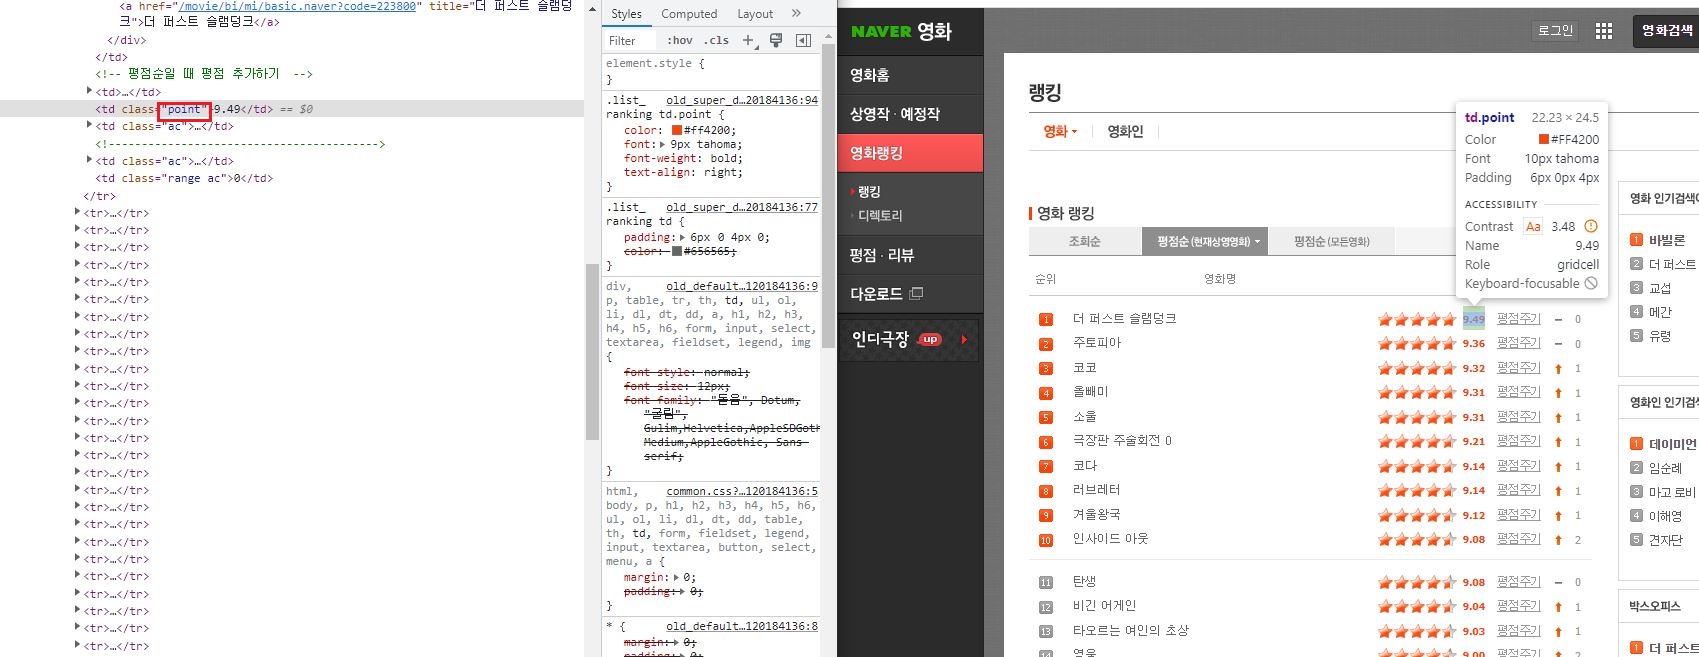
Task: Toggle the :hov element state panel
Action: pos(680,40)
